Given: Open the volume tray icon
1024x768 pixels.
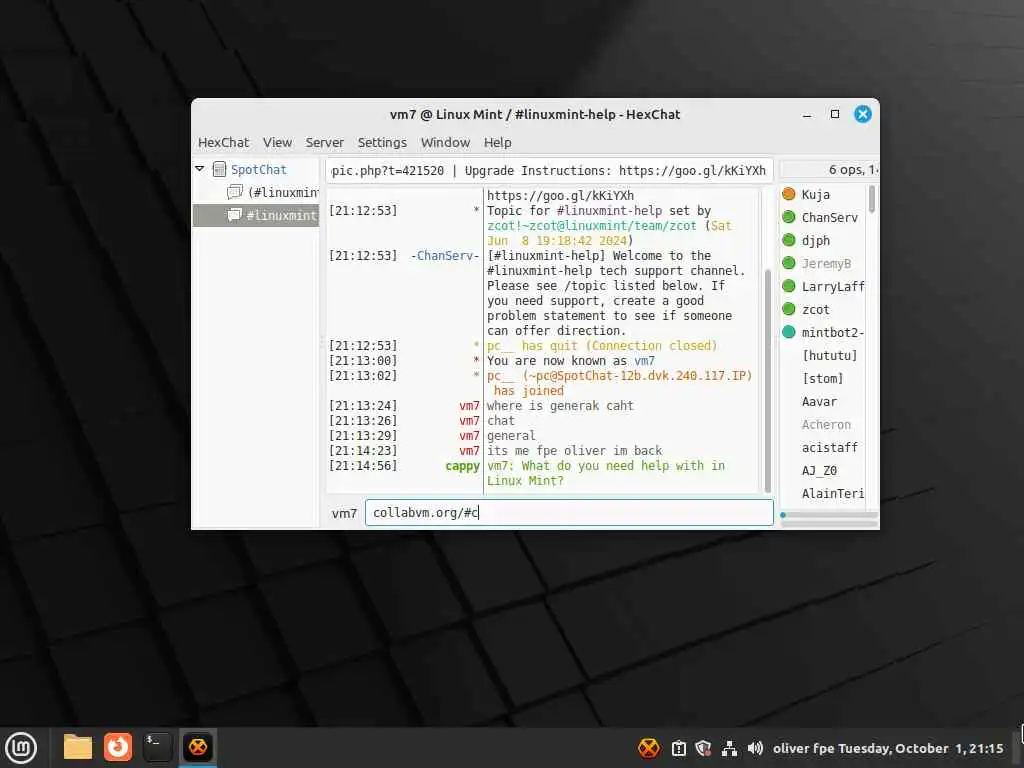Looking at the screenshot, I should [755, 748].
